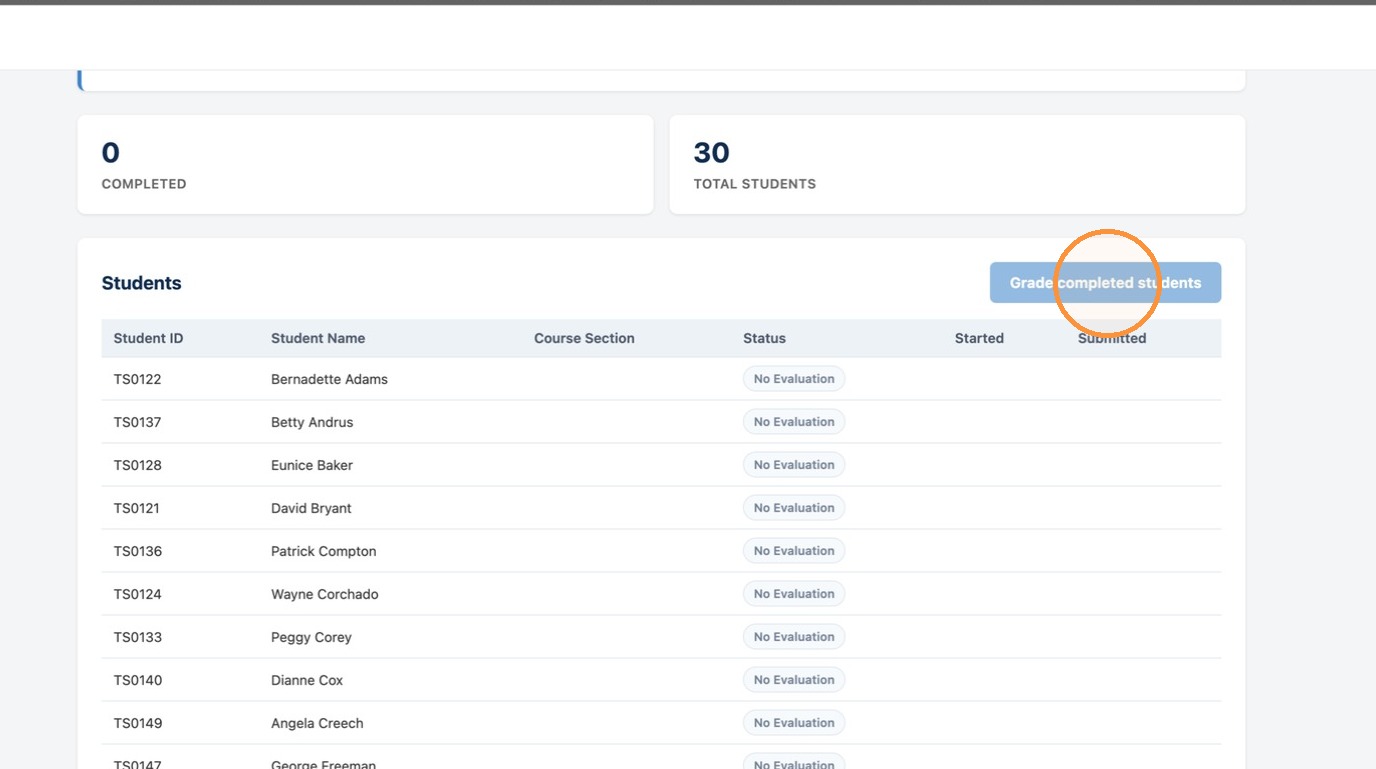The width and height of the screenshot is (1376, 769).
Task: Click the Students section heading
Action: tap(141, 283)
